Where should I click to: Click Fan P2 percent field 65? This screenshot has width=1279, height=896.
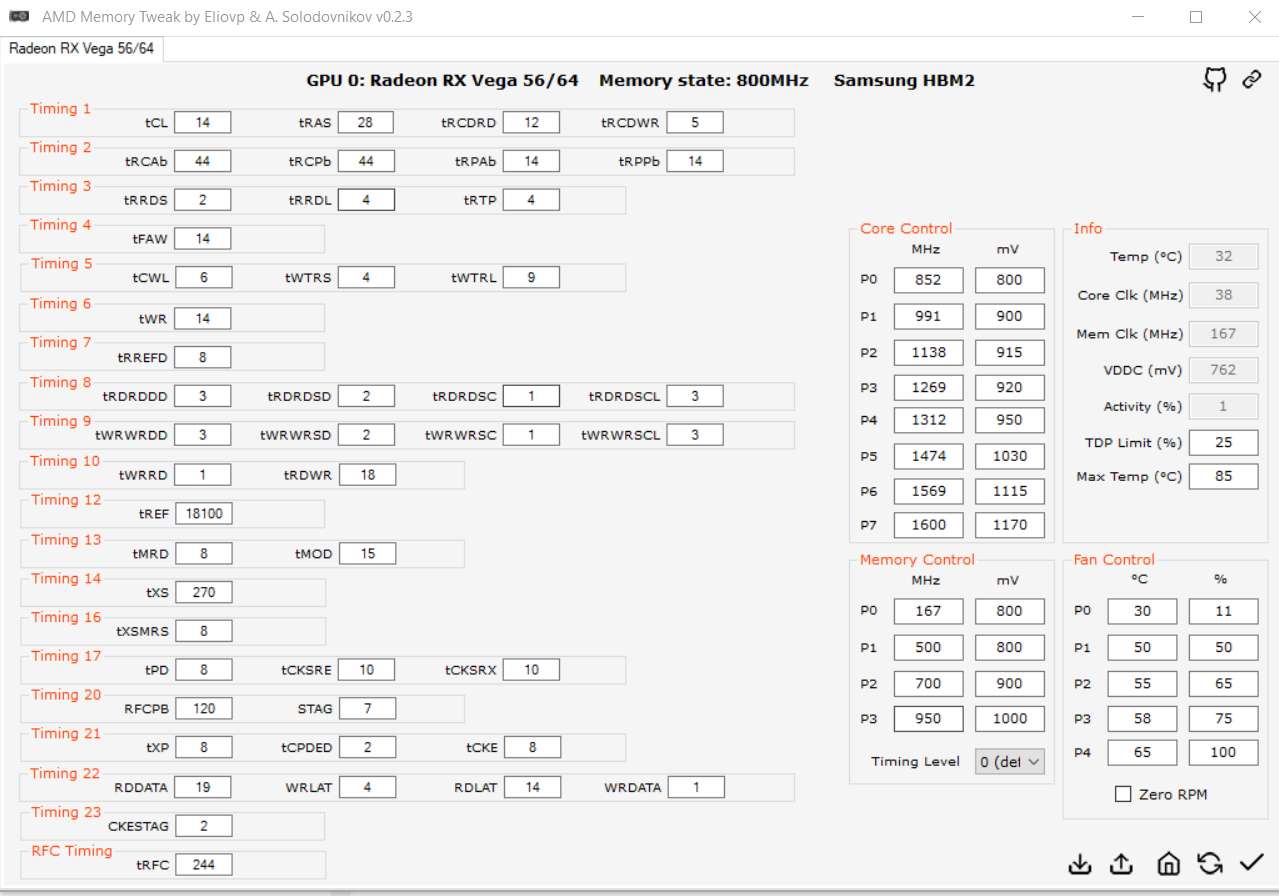point(1224,684)
